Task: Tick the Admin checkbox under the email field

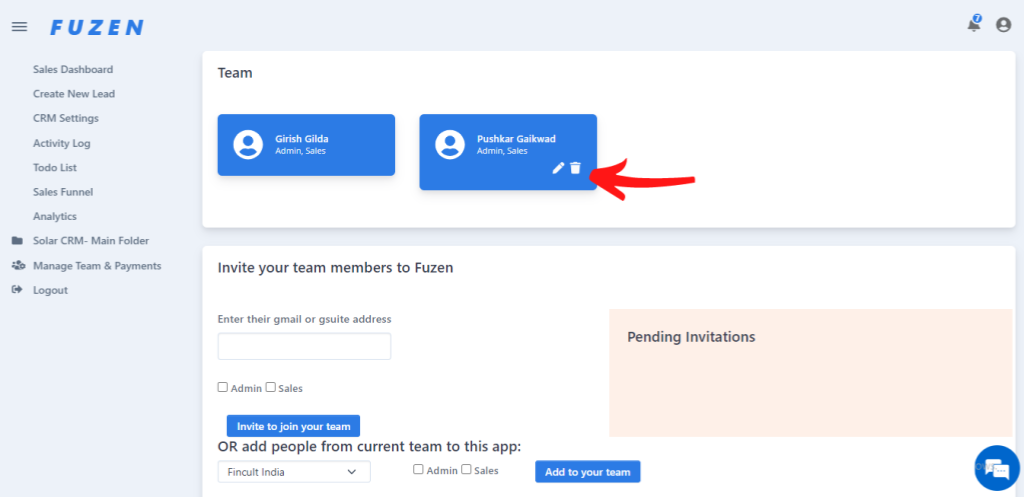Action: coord(223,387)
